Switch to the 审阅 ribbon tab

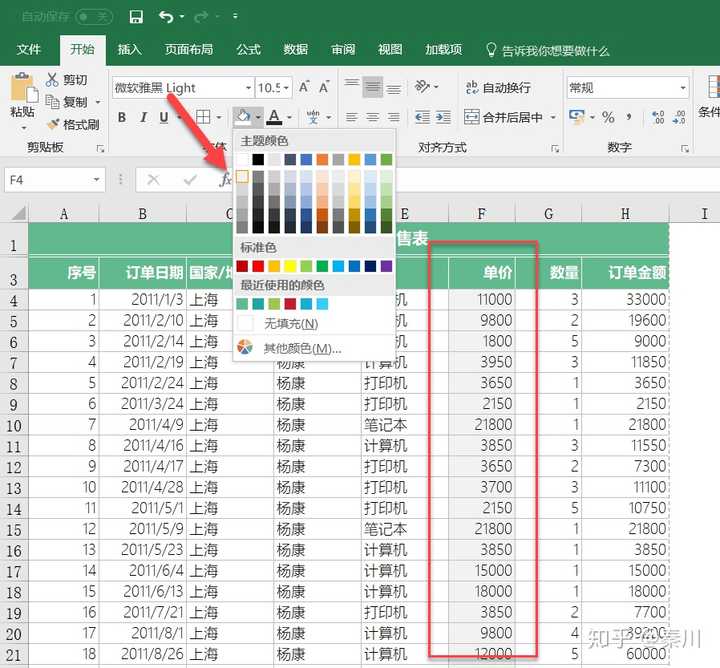(x=343, y=50)
